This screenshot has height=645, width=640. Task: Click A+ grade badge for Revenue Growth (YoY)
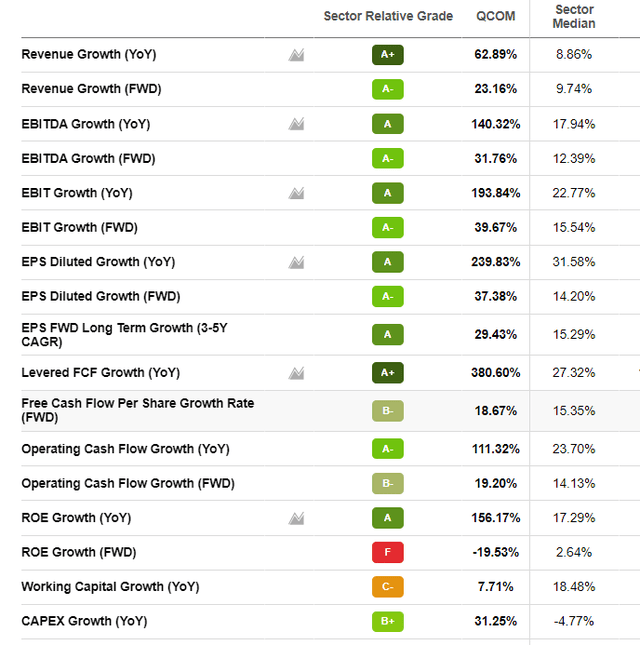point(387,54)
